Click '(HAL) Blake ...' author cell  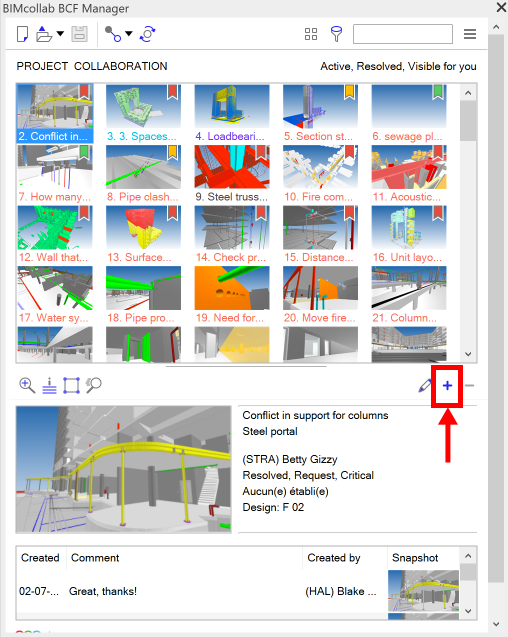click(341, 591)
